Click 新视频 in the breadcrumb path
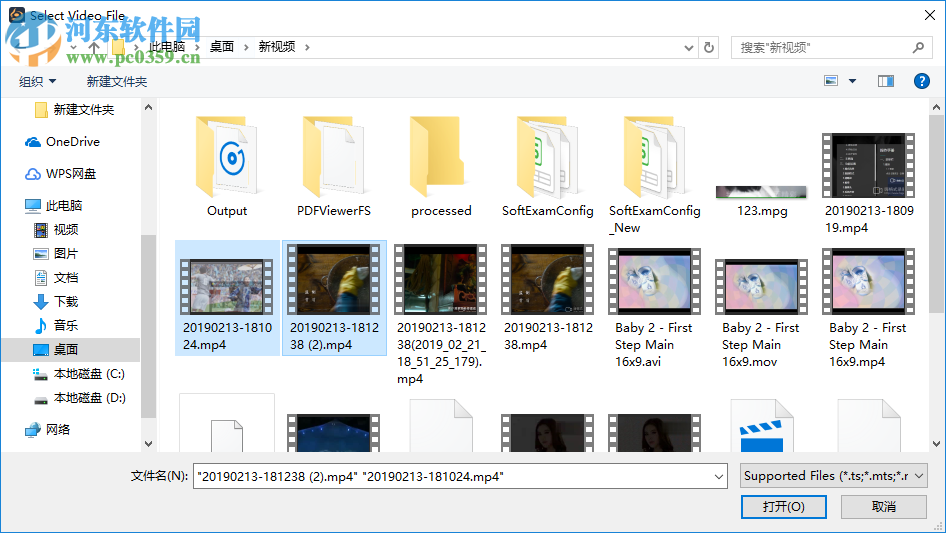Screen dimensions: 946x533 (277, 47)
